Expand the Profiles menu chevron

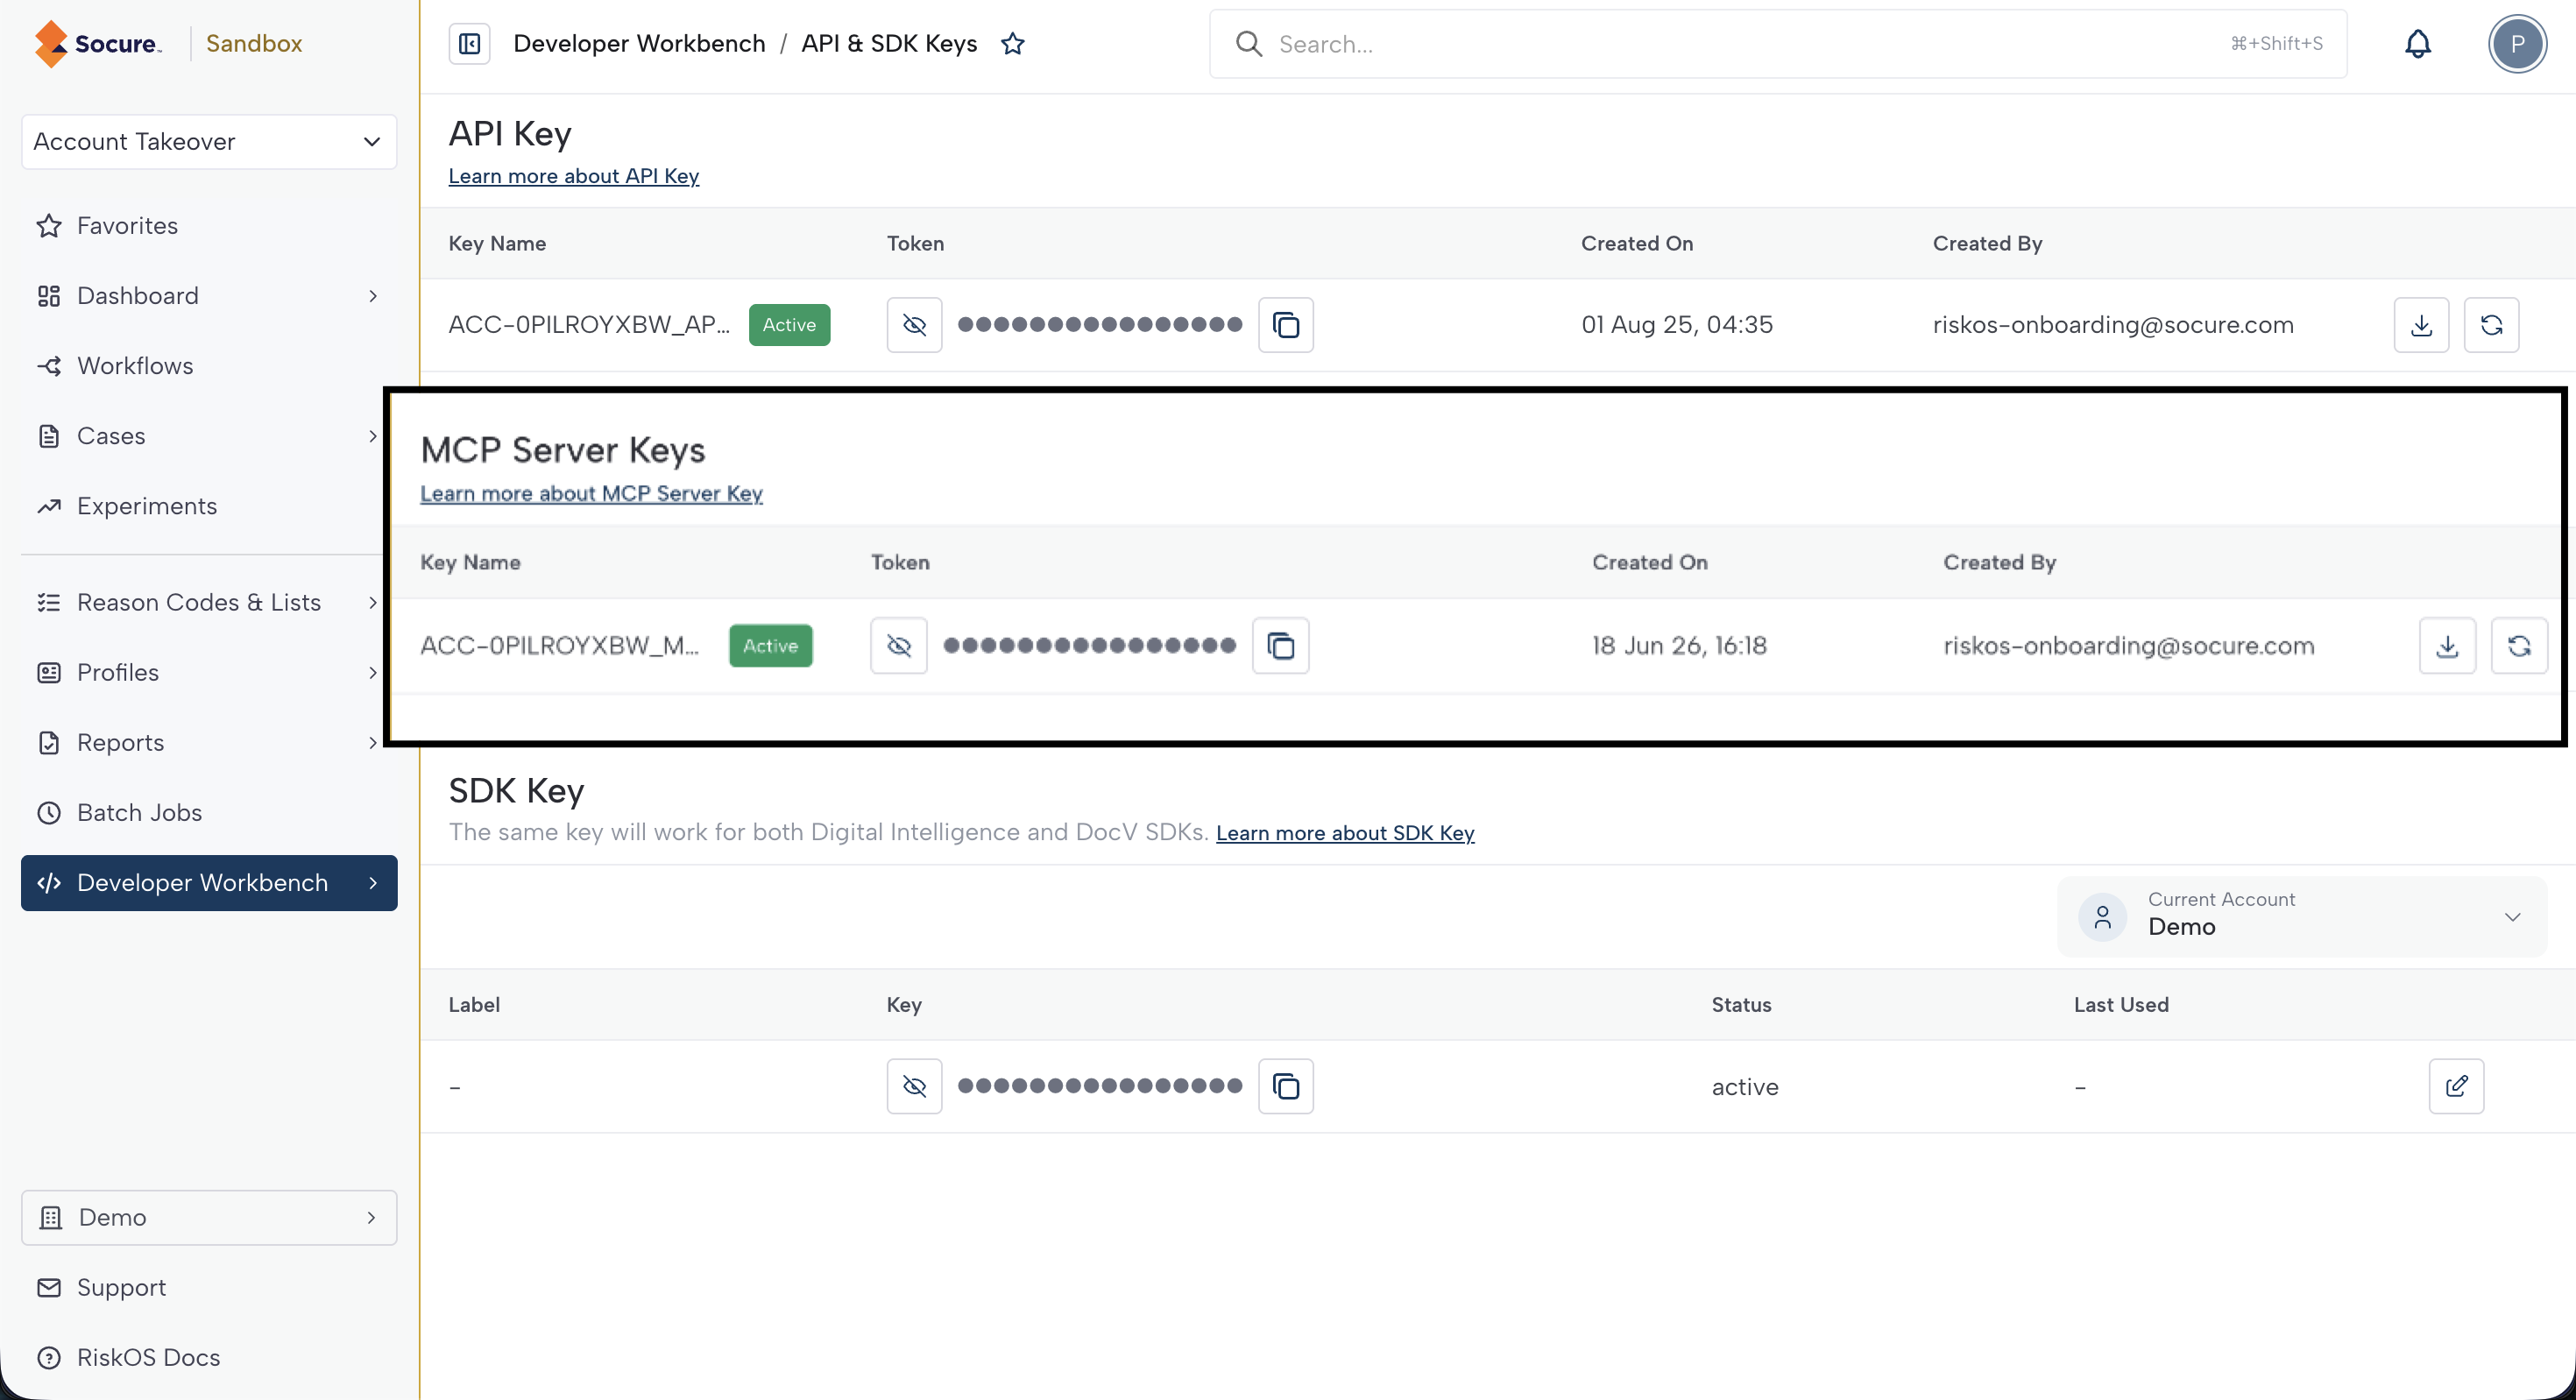372,671
